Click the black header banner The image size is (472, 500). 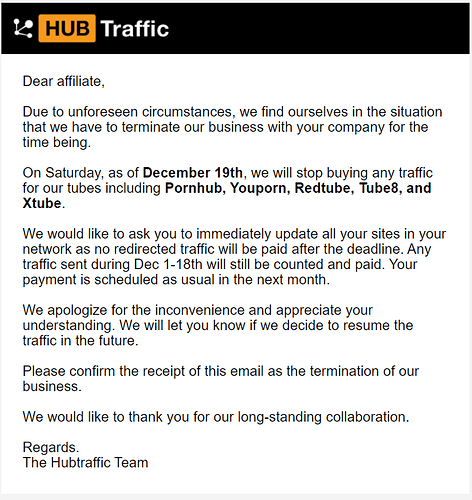click(235, 28)
